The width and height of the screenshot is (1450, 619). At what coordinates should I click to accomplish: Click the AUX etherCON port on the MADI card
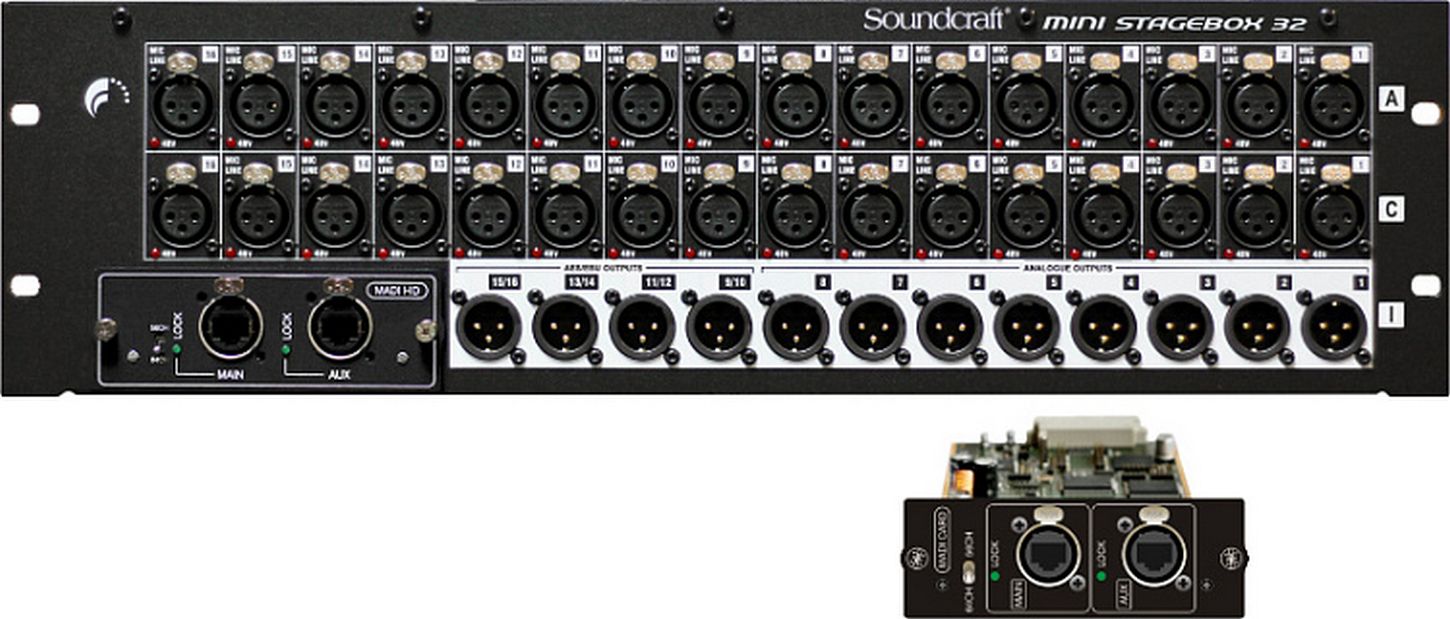pos(1156,554)
